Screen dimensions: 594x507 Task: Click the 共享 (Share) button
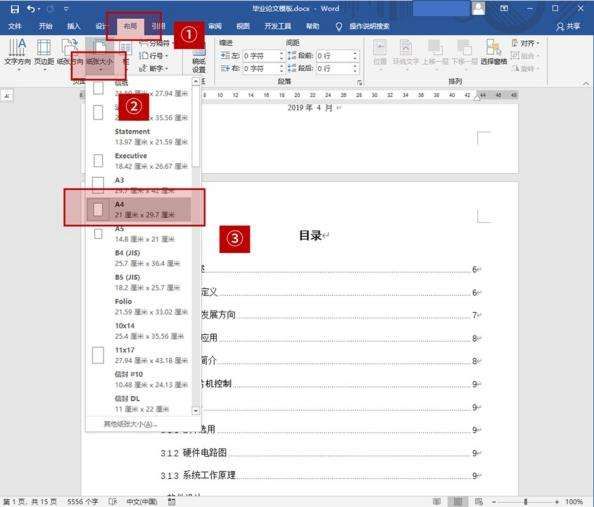tap(568, 26)
